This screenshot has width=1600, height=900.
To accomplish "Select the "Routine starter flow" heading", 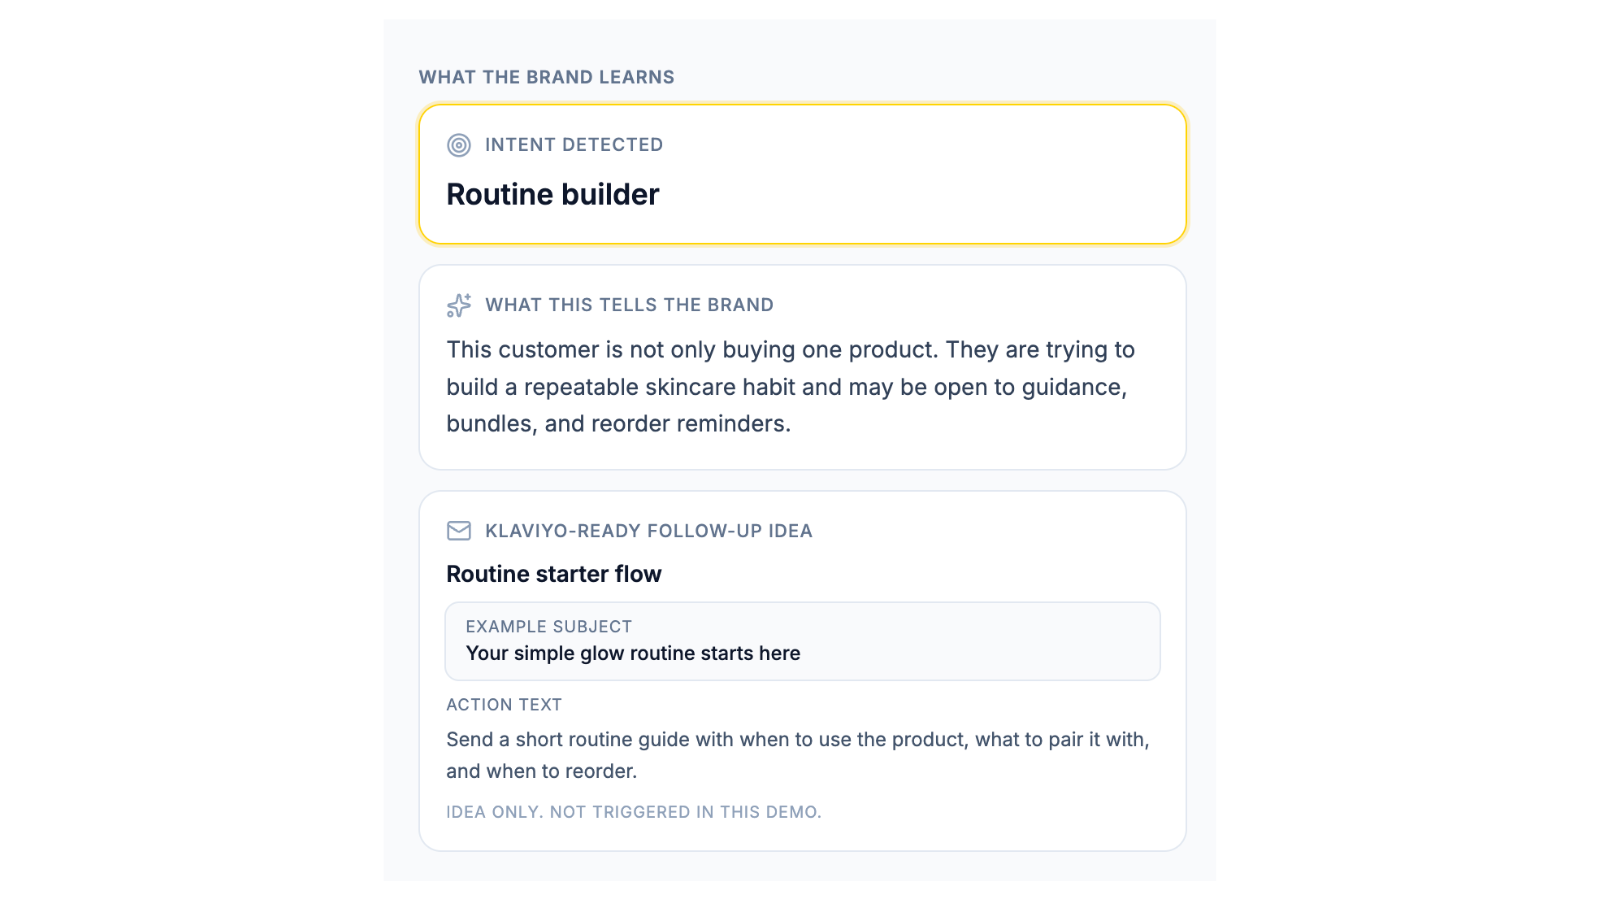I will coord(554,574).
